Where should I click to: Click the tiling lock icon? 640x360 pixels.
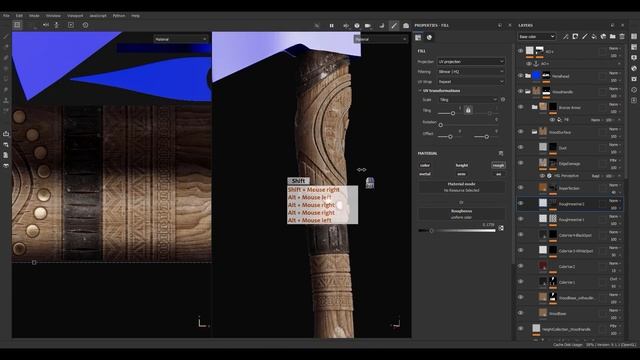[x=468, y=110]
